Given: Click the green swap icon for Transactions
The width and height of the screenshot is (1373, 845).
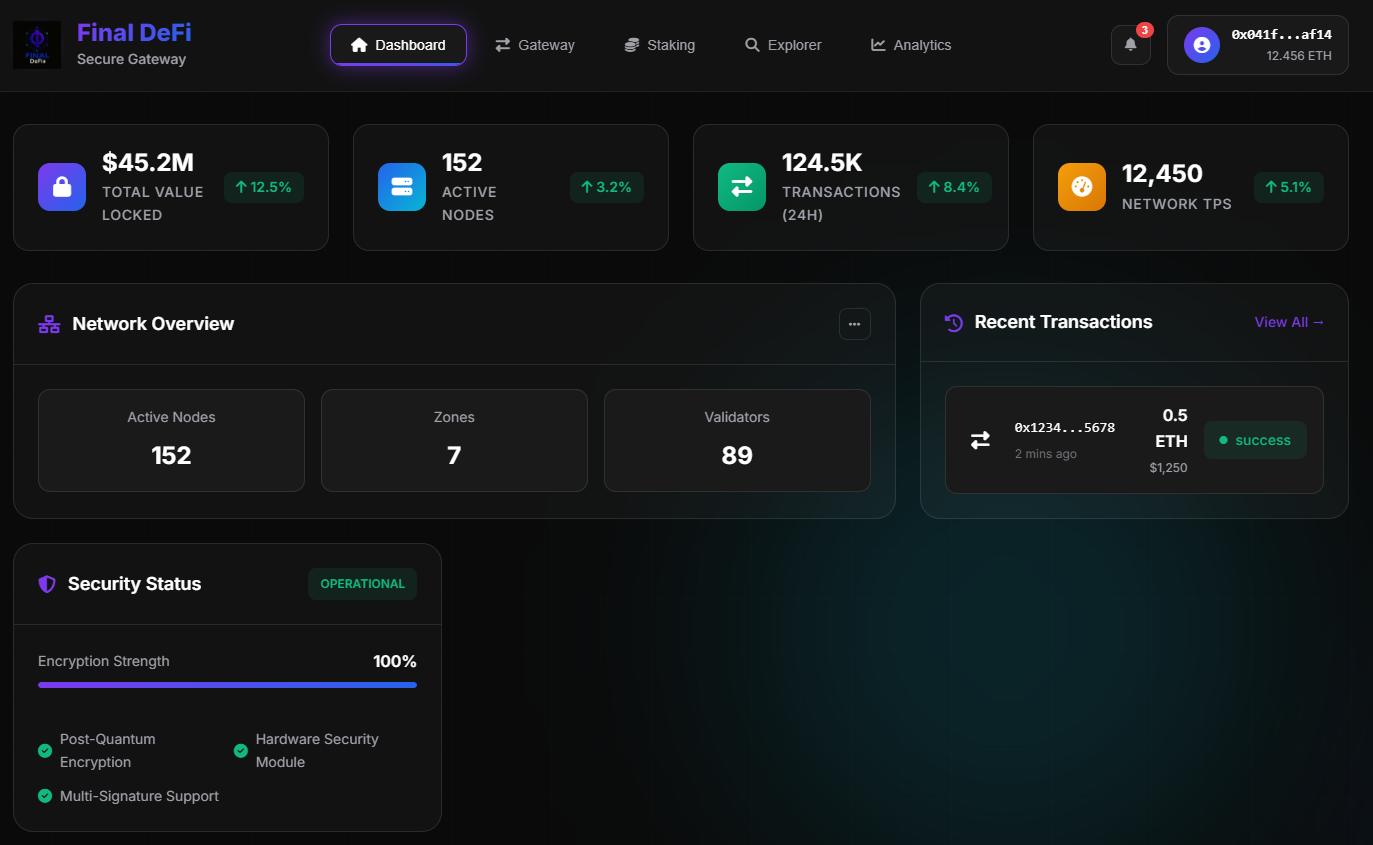Looking at the screenshot, I should (742, 187).
